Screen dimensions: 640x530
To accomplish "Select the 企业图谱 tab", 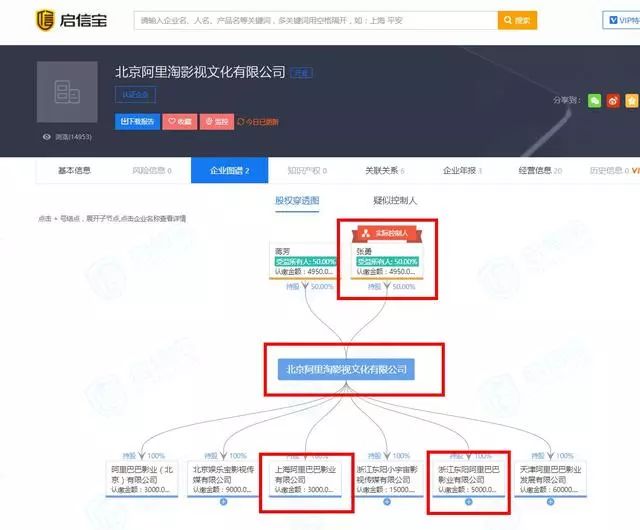I will tap(229, 170).
